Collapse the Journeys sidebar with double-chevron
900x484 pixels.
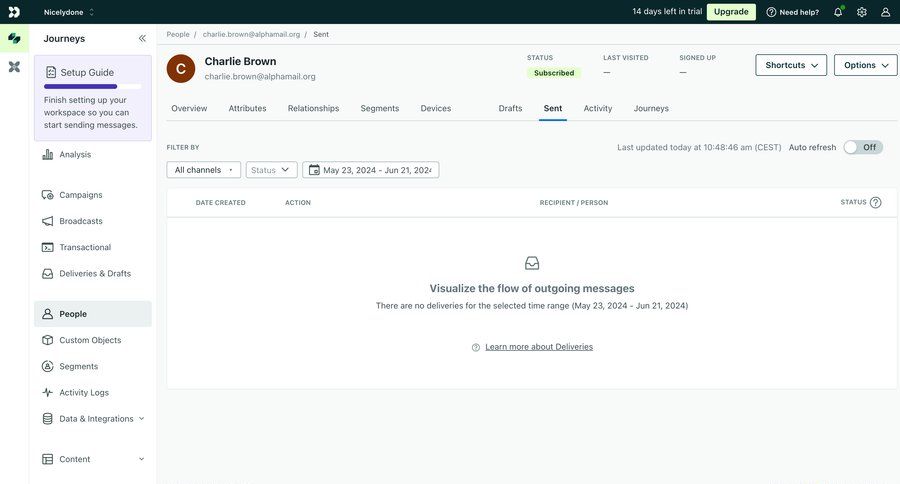coord(142,38)
